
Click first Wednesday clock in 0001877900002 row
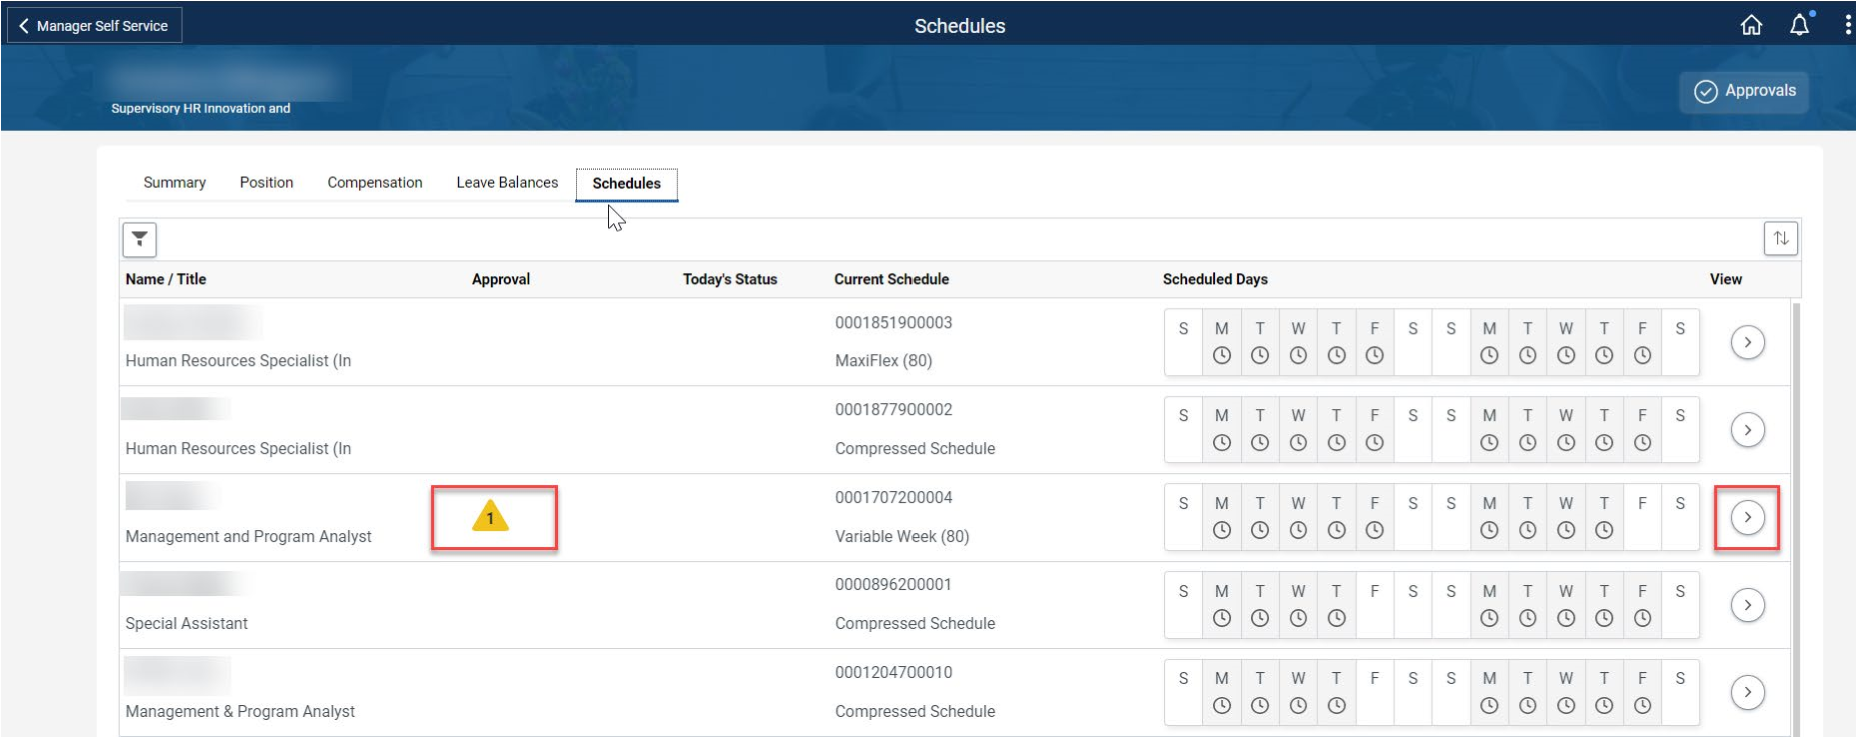(x=1298, y=443)
